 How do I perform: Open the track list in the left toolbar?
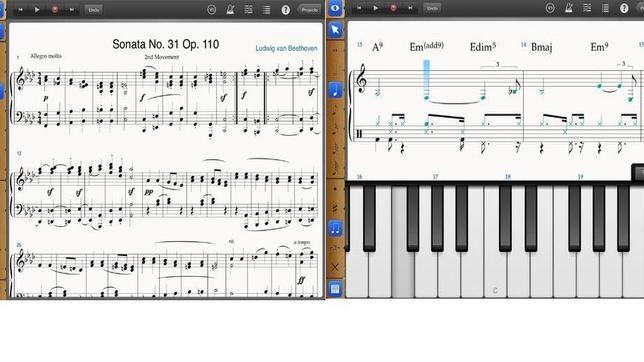point(267,10)
